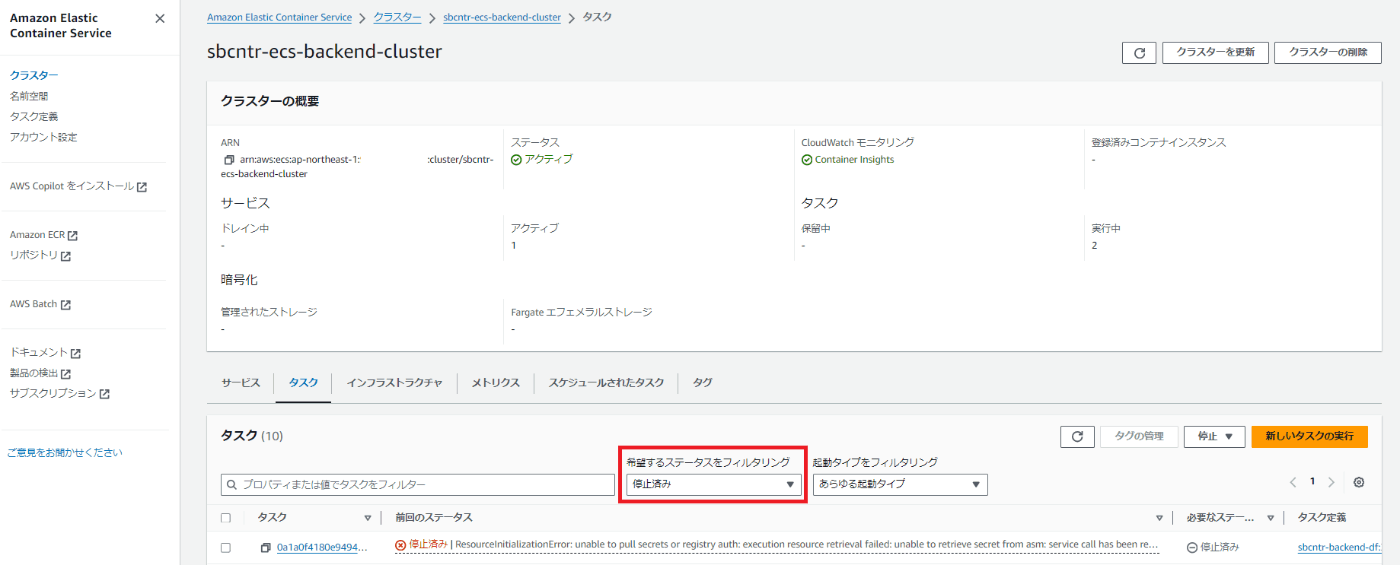Click external link icon beside AWS Copilot
This screenshot has height=565, width=1400.
point(142,187)
